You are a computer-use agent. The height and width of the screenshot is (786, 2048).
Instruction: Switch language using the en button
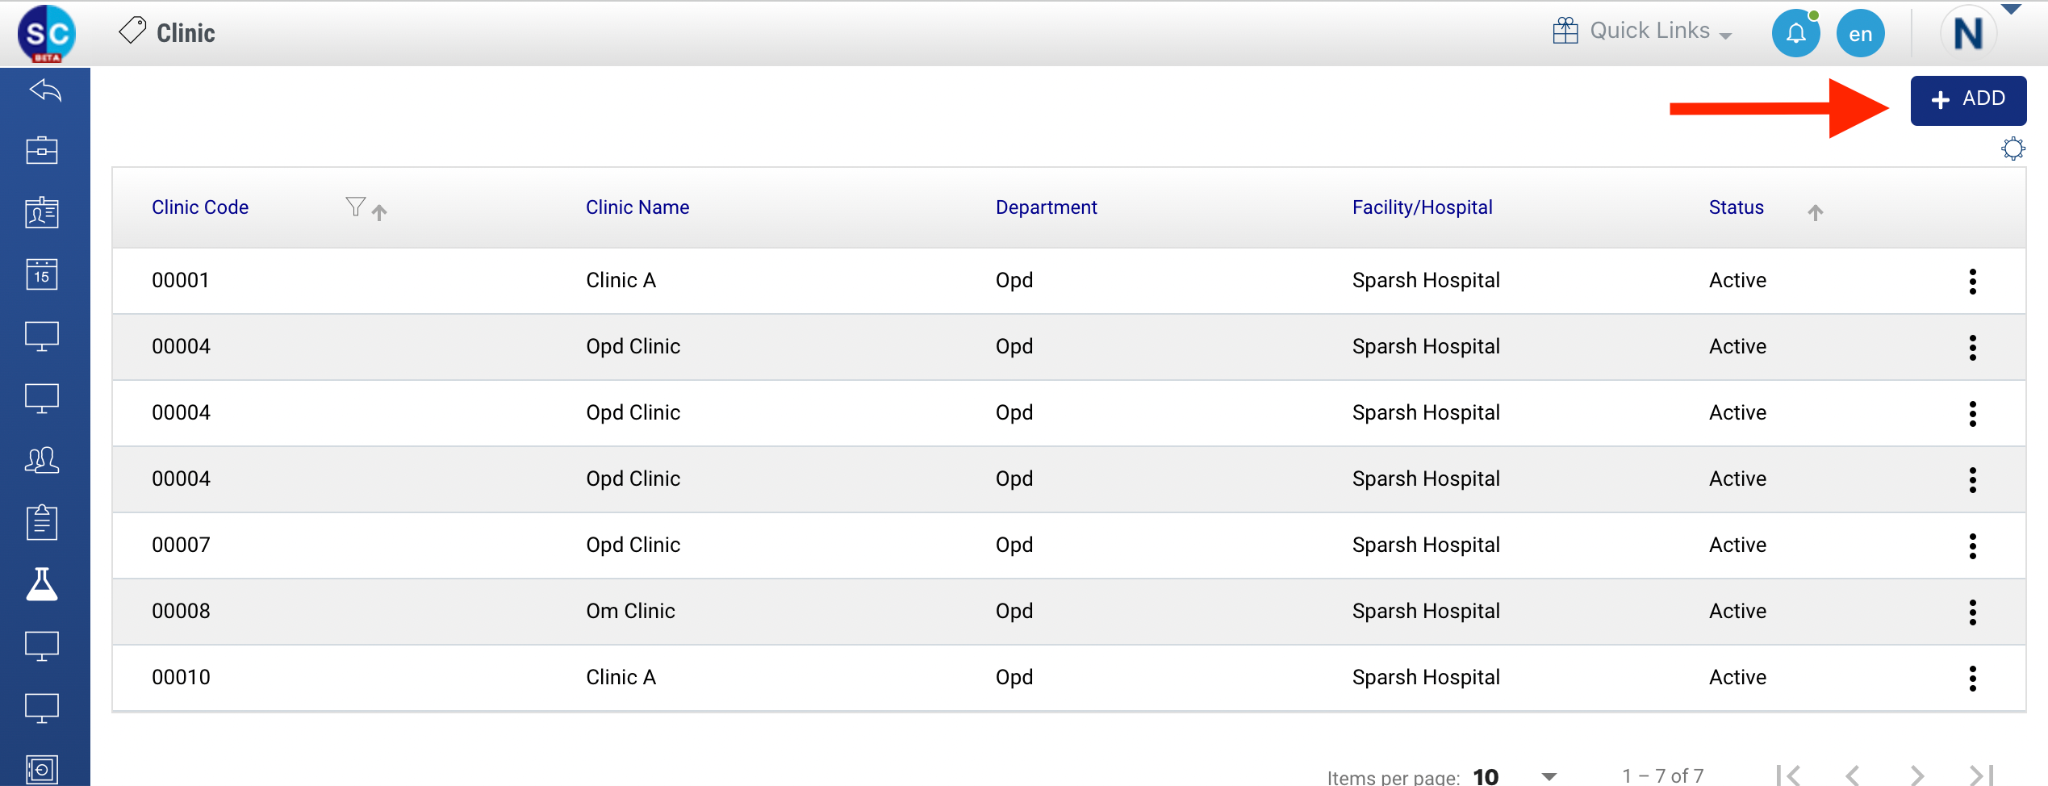pyautogui.click(x=1860, y=34)
